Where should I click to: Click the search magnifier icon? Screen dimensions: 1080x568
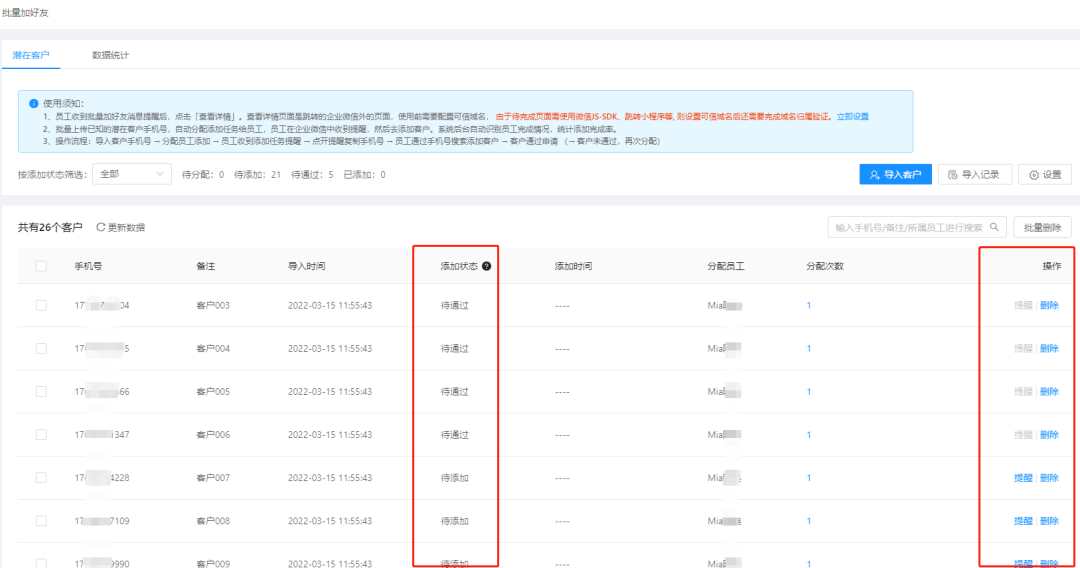(x=994, y=227)
